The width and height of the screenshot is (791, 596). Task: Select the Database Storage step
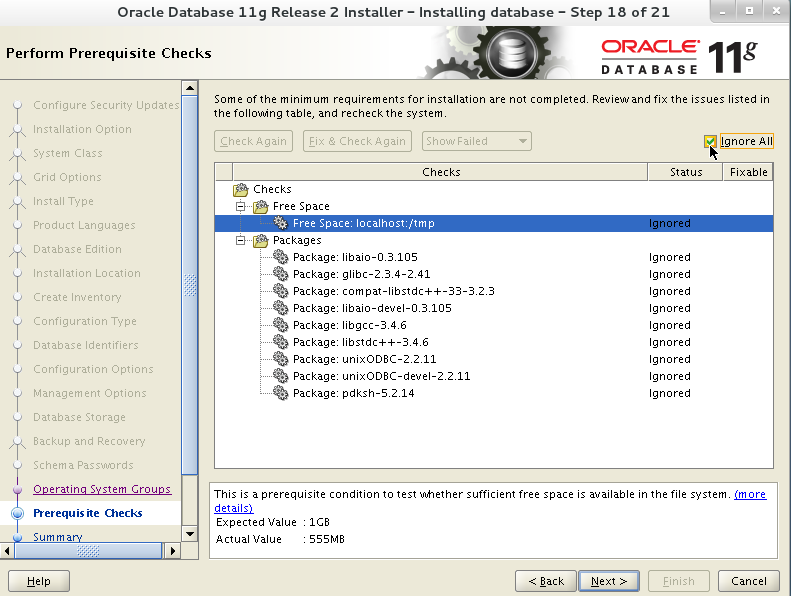tap(79, 417)
